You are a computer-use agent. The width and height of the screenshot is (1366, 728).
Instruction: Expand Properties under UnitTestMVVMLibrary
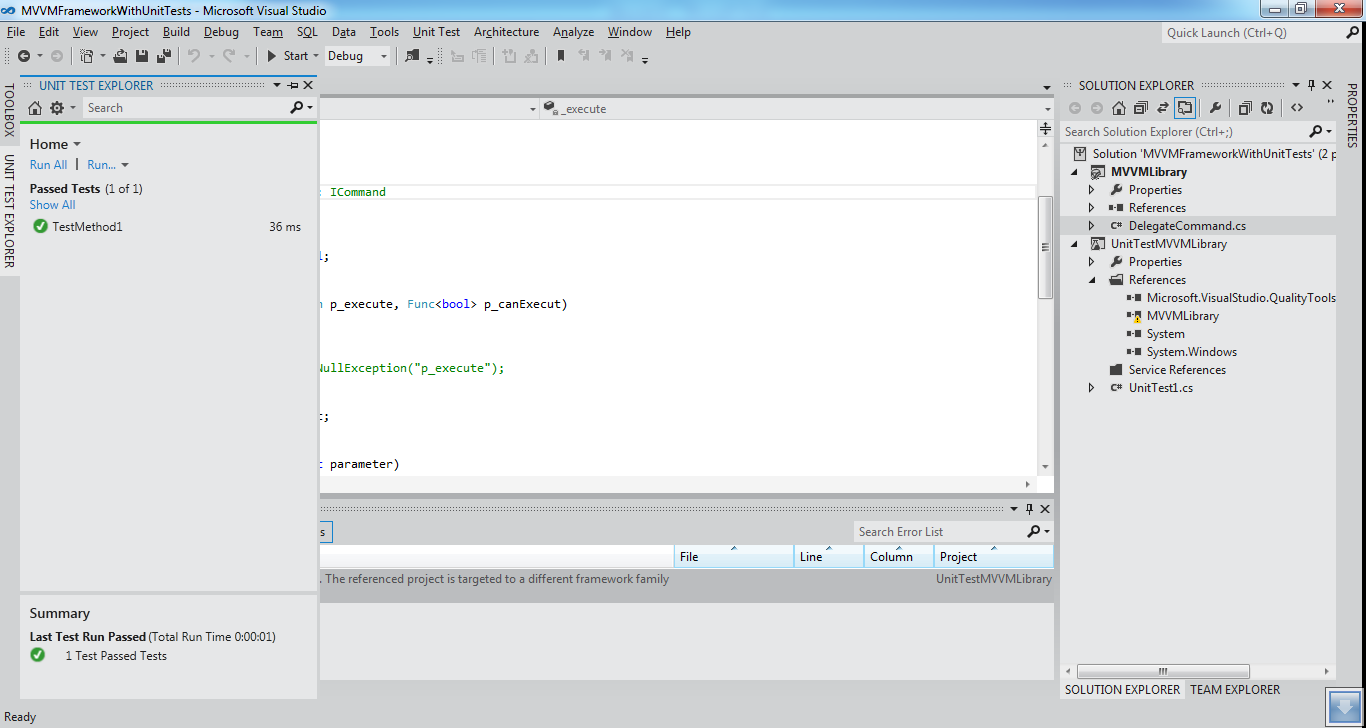(1091, 261)
